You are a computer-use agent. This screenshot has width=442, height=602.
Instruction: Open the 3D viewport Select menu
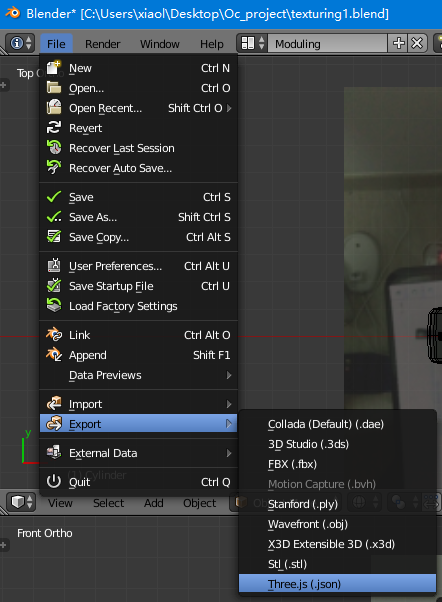pyautogui.click(x=109, y=503)
